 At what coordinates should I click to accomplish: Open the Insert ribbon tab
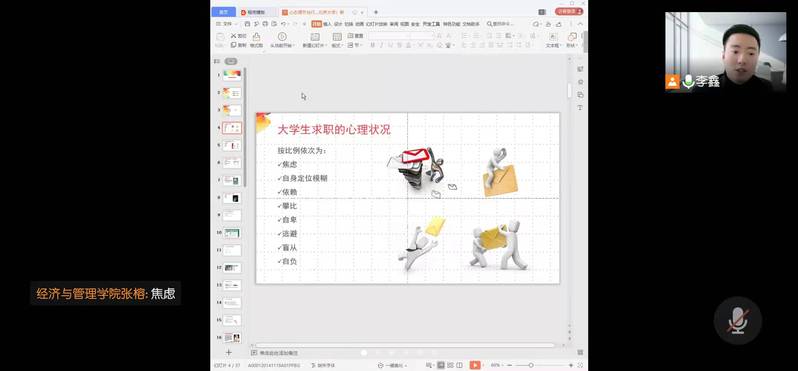pyautogui.click(x=327, y=24)
